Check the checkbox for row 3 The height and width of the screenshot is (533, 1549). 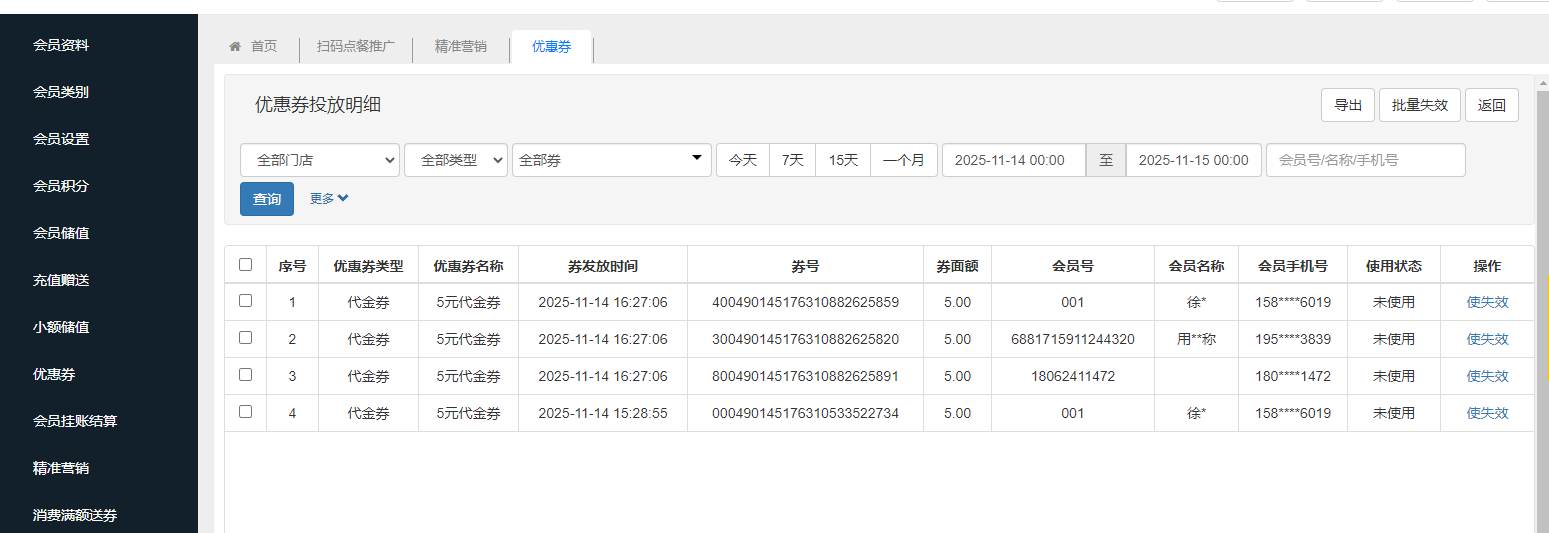click(246, 375)
